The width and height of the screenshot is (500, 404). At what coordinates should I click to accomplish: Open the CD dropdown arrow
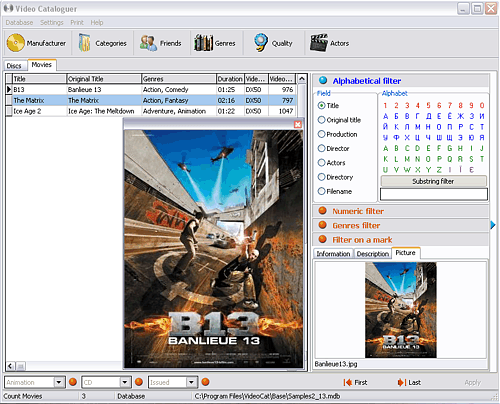coord(125,382)
